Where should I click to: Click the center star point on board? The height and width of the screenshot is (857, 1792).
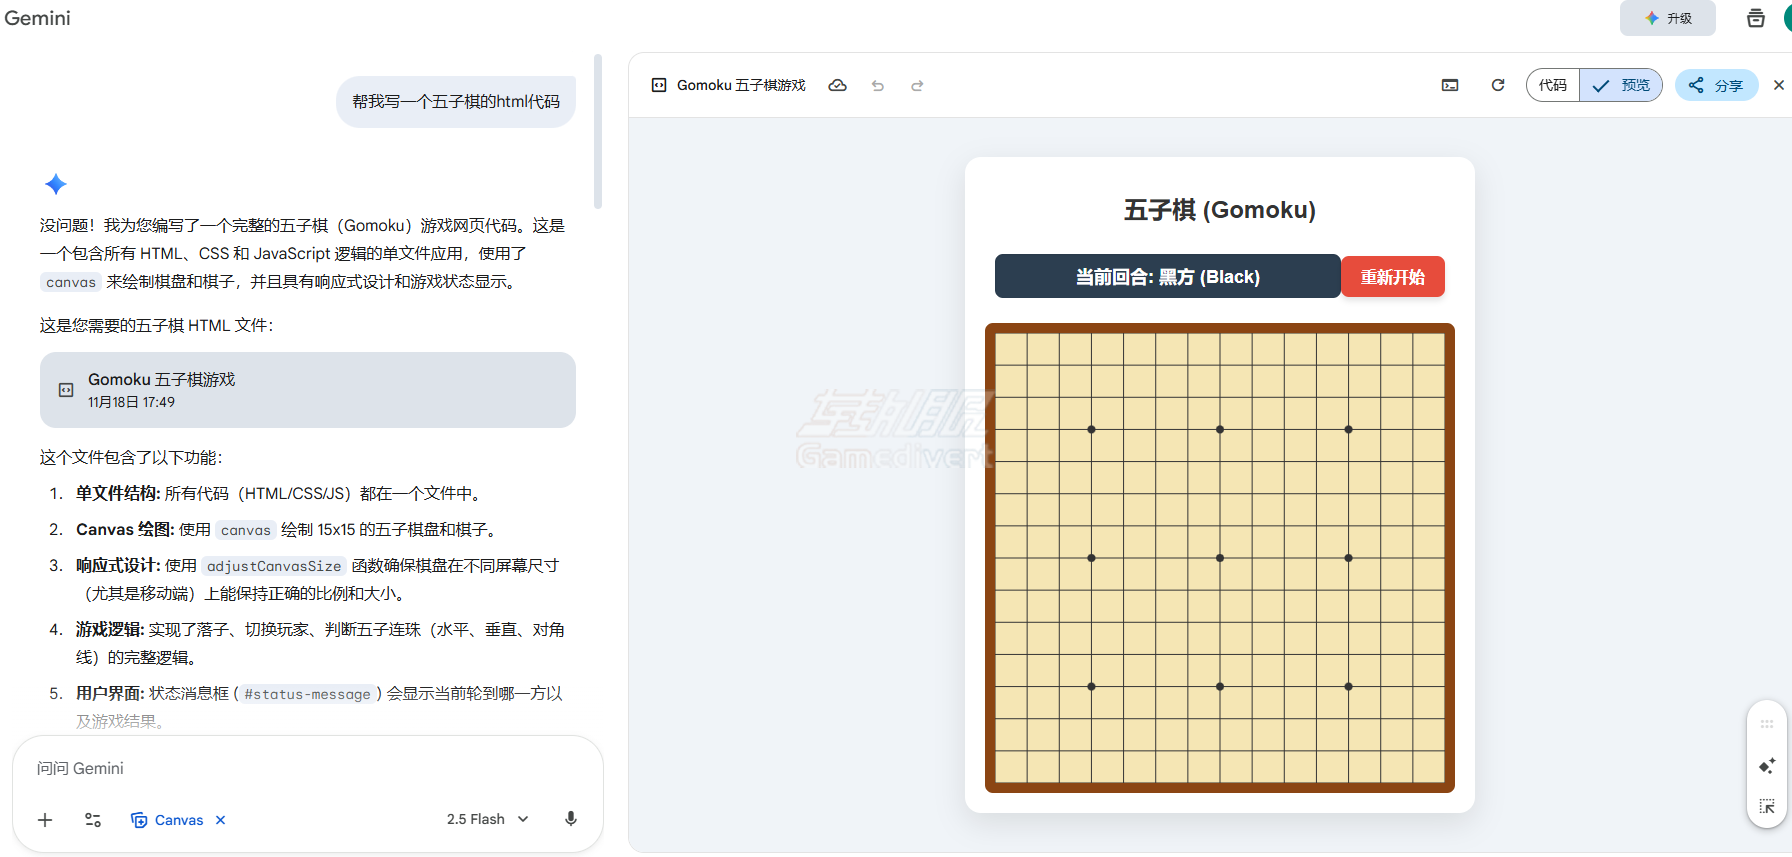1220,558
